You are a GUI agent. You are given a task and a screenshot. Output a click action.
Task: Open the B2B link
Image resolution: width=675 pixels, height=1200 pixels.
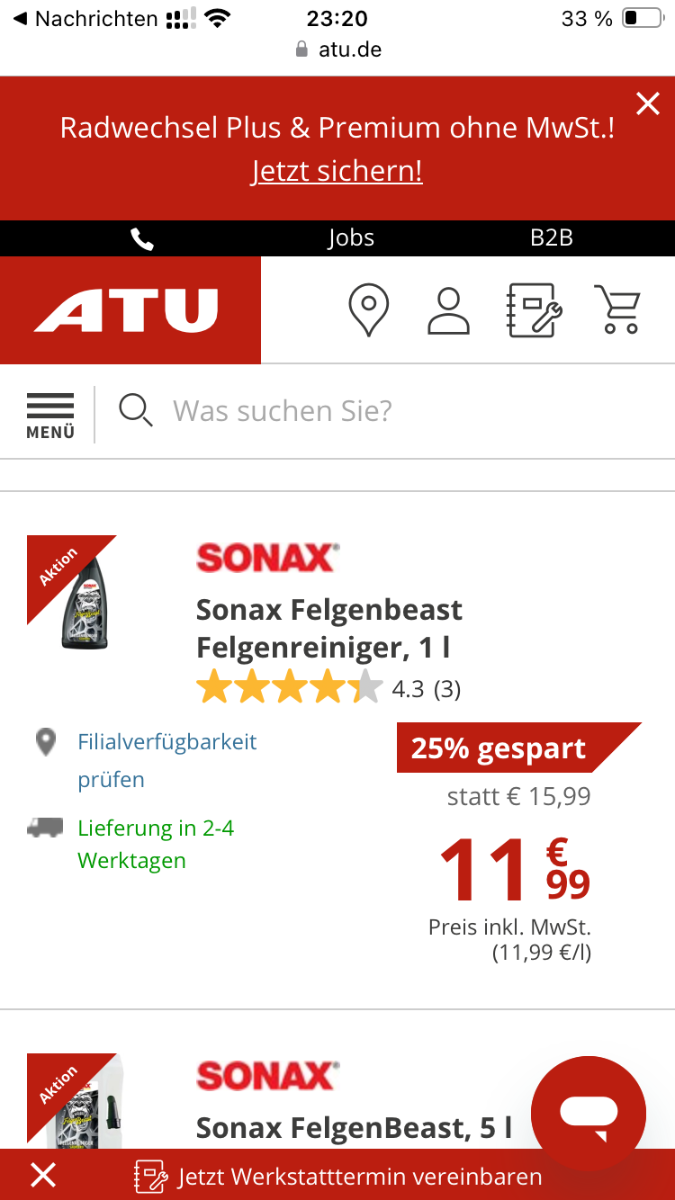551,238
